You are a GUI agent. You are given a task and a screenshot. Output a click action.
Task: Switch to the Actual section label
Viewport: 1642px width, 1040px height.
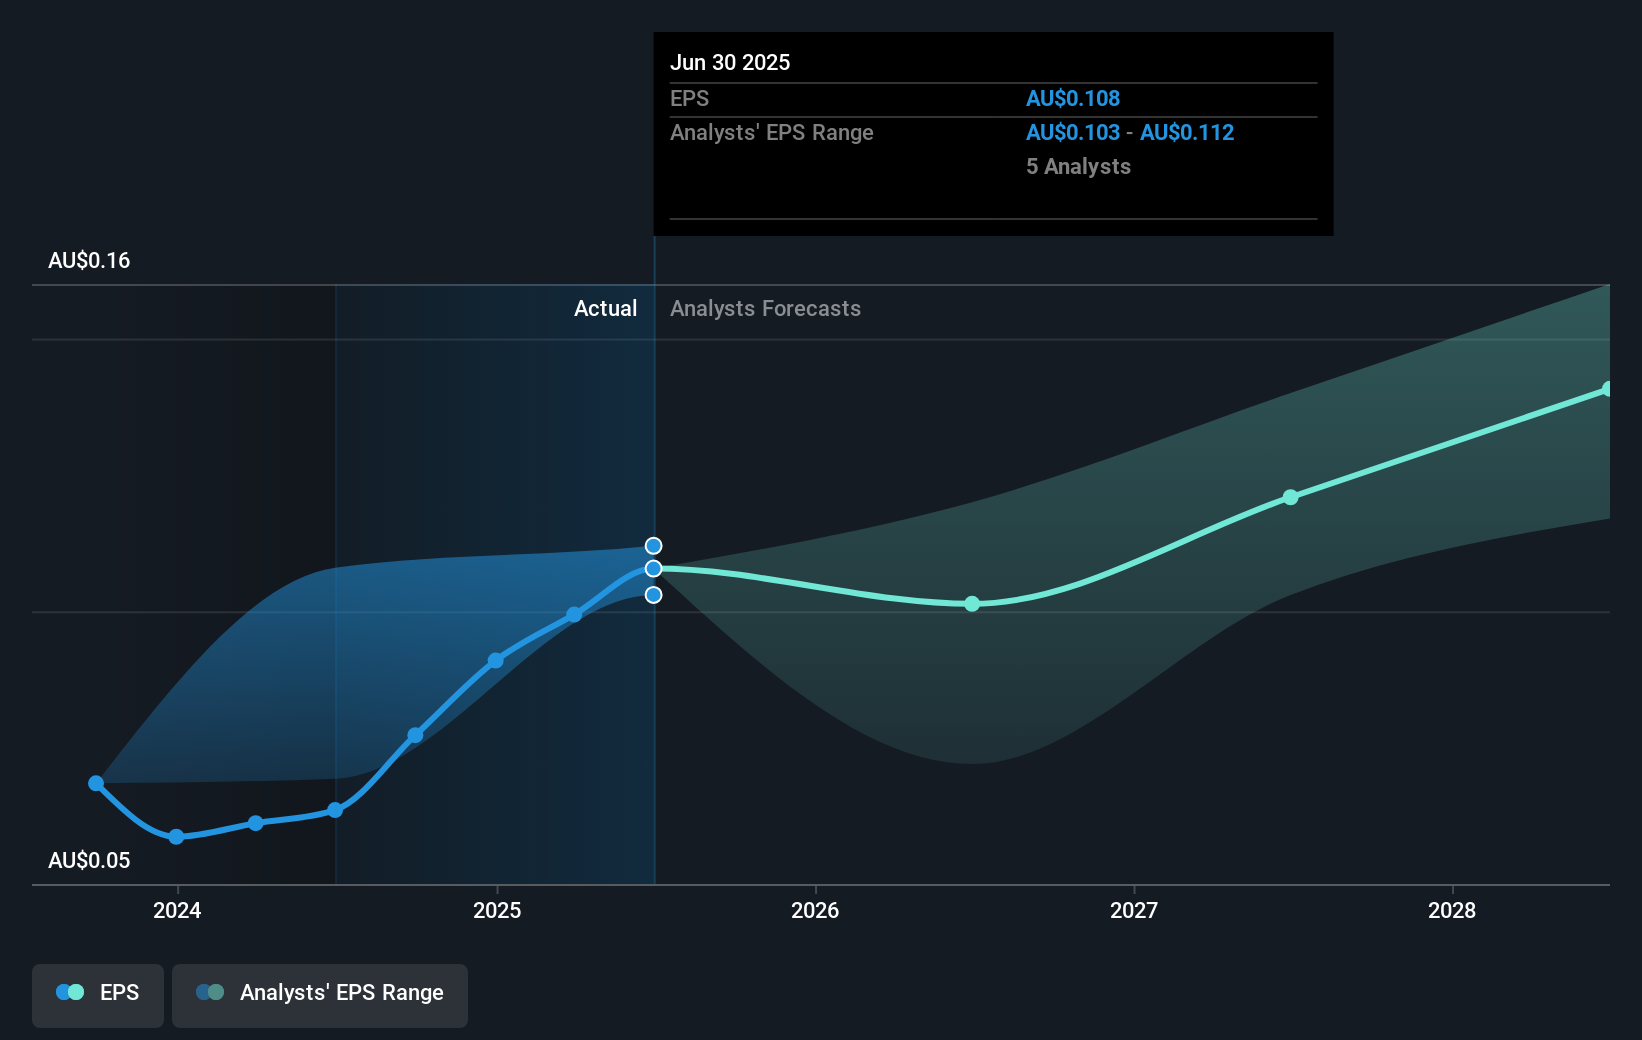click(606, 308)
